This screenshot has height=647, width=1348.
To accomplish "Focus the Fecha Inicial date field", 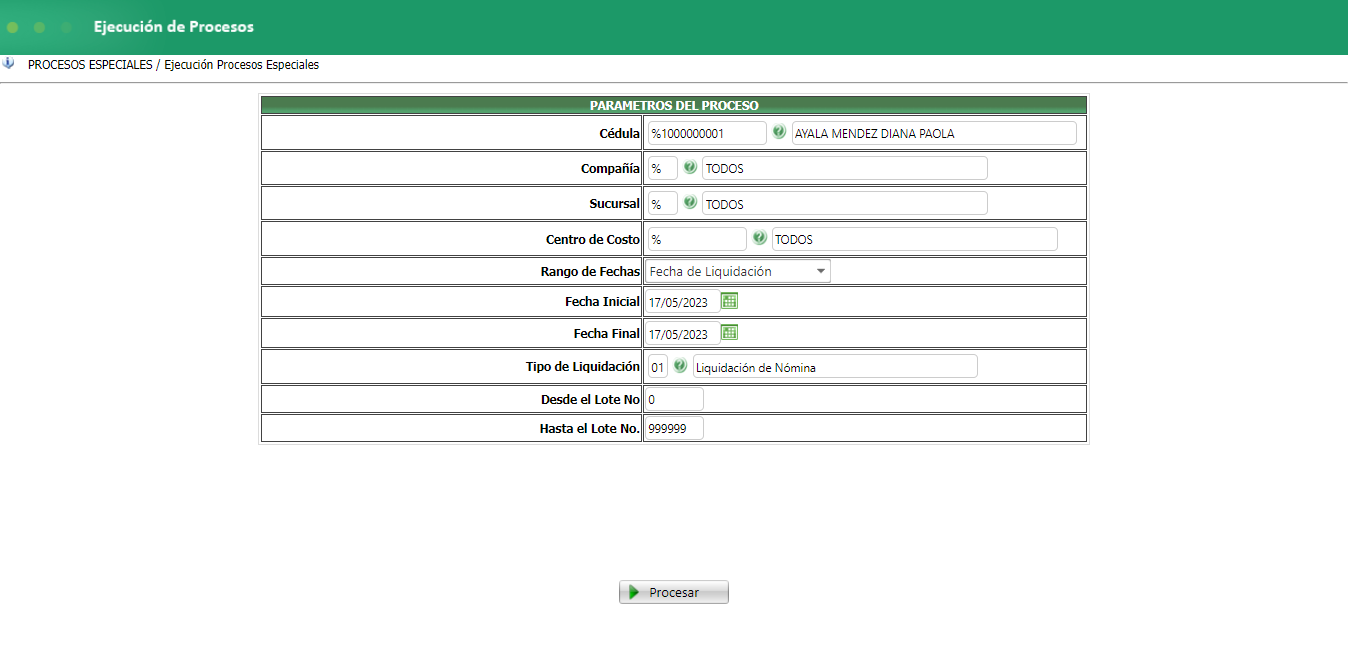I will (683, 302).
